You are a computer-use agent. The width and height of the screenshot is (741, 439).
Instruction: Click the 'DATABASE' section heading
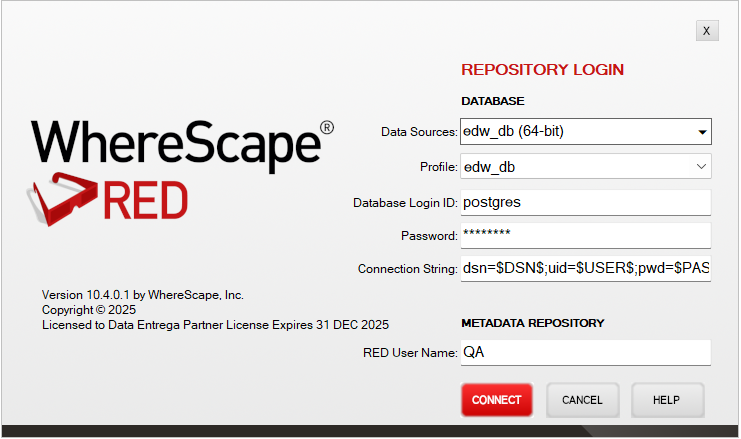493,101
